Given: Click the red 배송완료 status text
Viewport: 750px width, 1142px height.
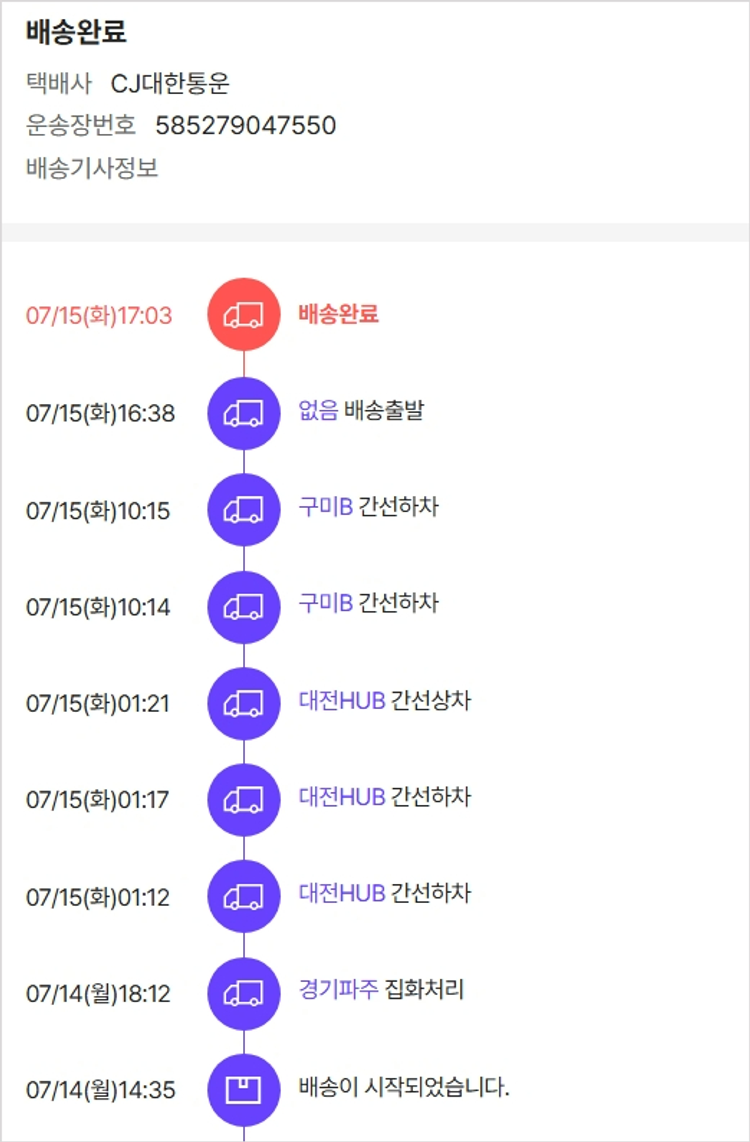Looking at the screenshot, I should 339,314.
